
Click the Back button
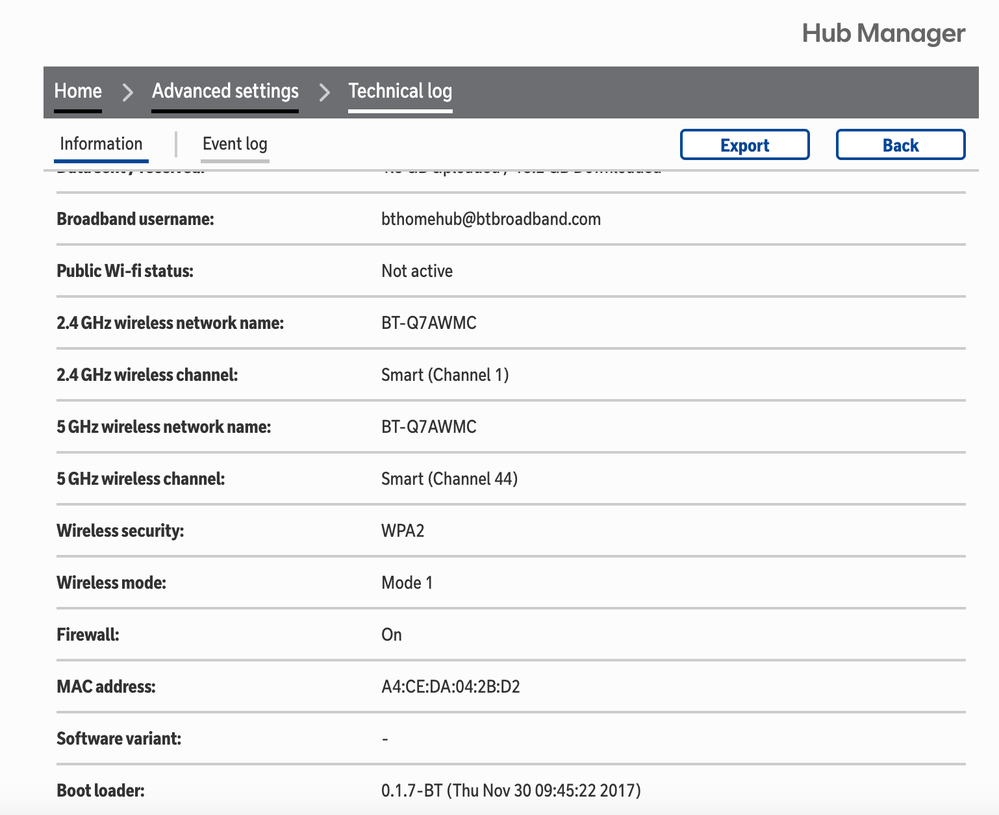click(900, 144)
